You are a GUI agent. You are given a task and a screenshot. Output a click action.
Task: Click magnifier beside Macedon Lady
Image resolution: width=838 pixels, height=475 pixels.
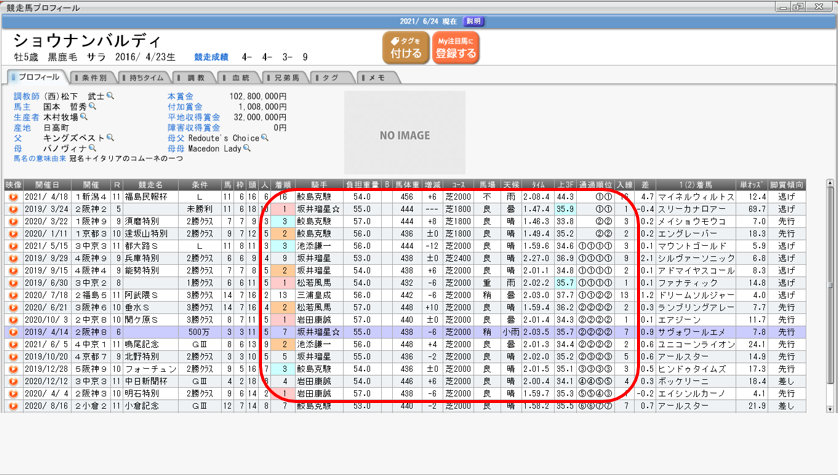point(246,148)
